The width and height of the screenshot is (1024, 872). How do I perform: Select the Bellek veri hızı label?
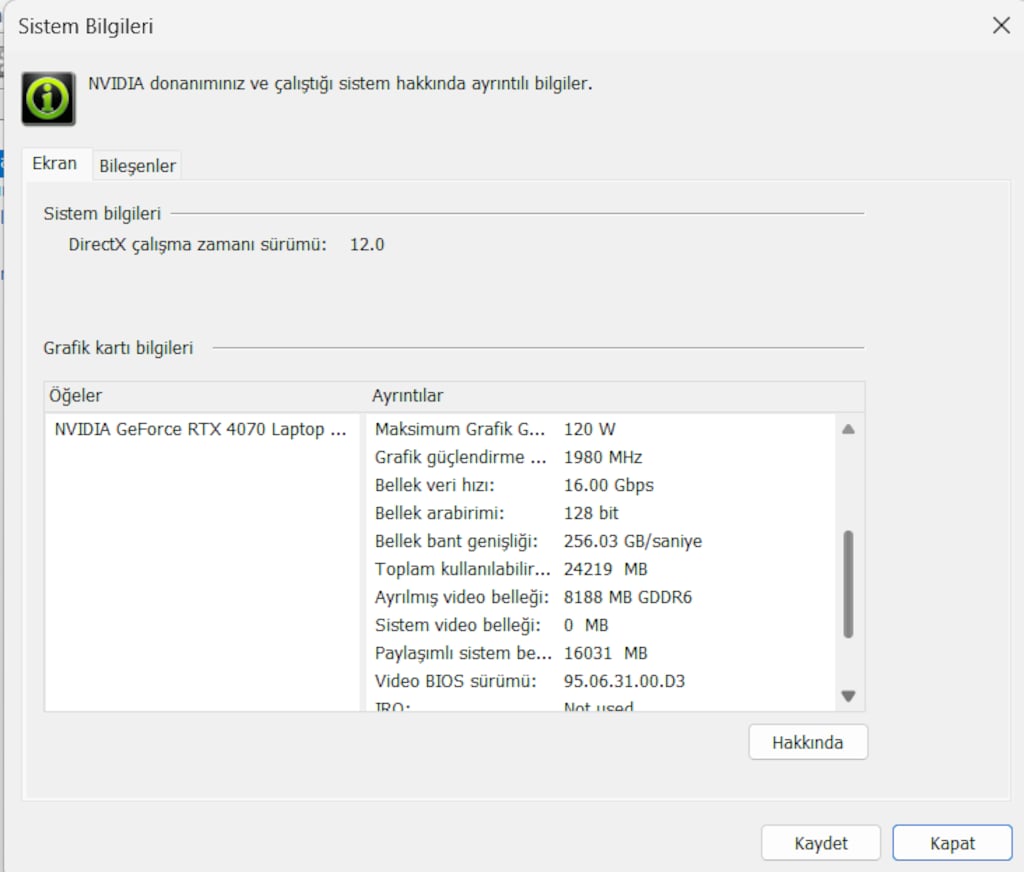(434, 485)
